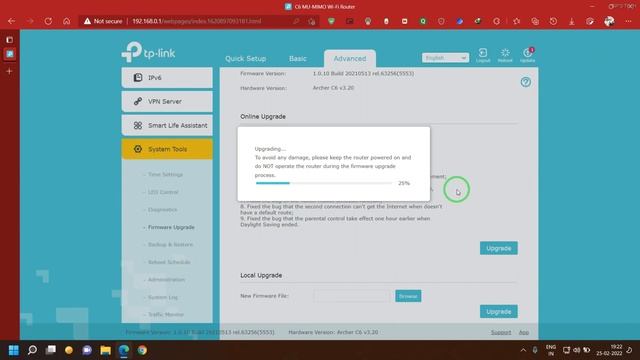
Task: Go back in the browser
Action: coord(11,21)
